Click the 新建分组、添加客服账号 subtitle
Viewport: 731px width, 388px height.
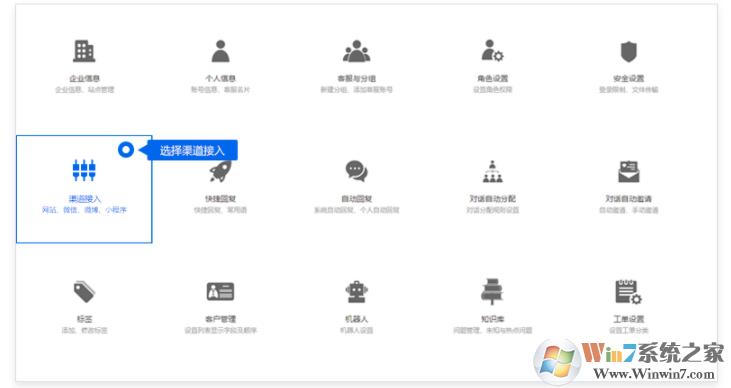point(357,90)
